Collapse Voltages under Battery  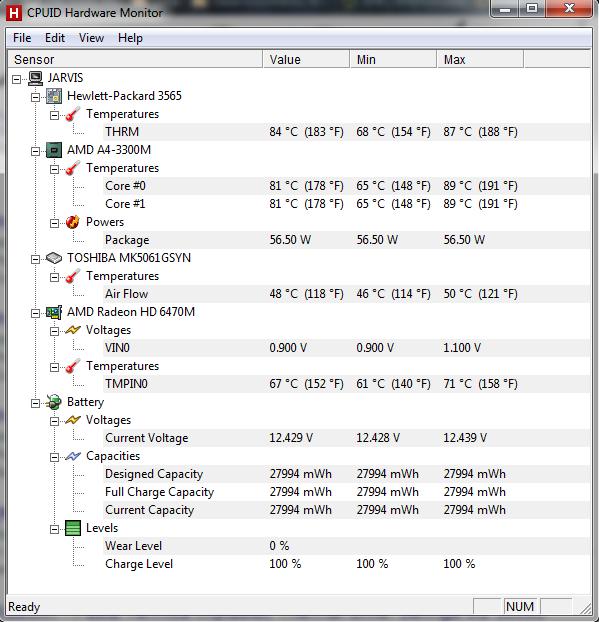54,421
